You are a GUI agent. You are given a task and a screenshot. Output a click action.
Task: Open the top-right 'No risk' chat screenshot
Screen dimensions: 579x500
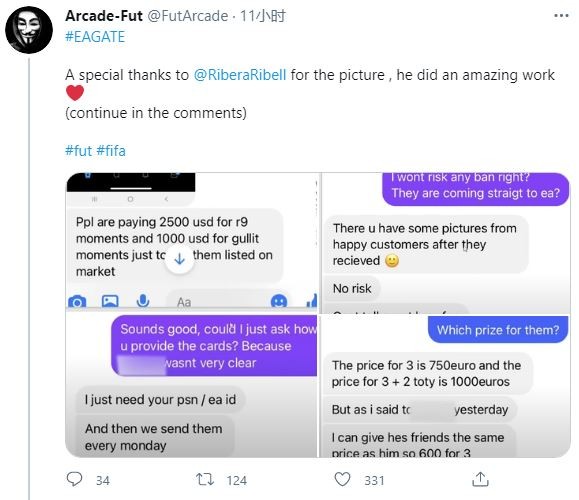point(446,243)
